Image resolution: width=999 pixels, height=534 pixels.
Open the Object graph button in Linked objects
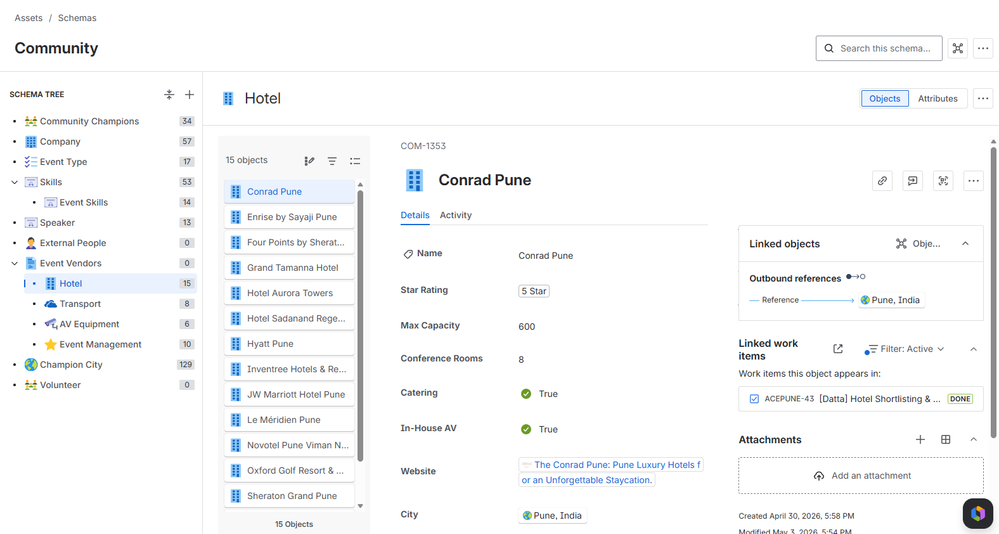tap(918, 243)
